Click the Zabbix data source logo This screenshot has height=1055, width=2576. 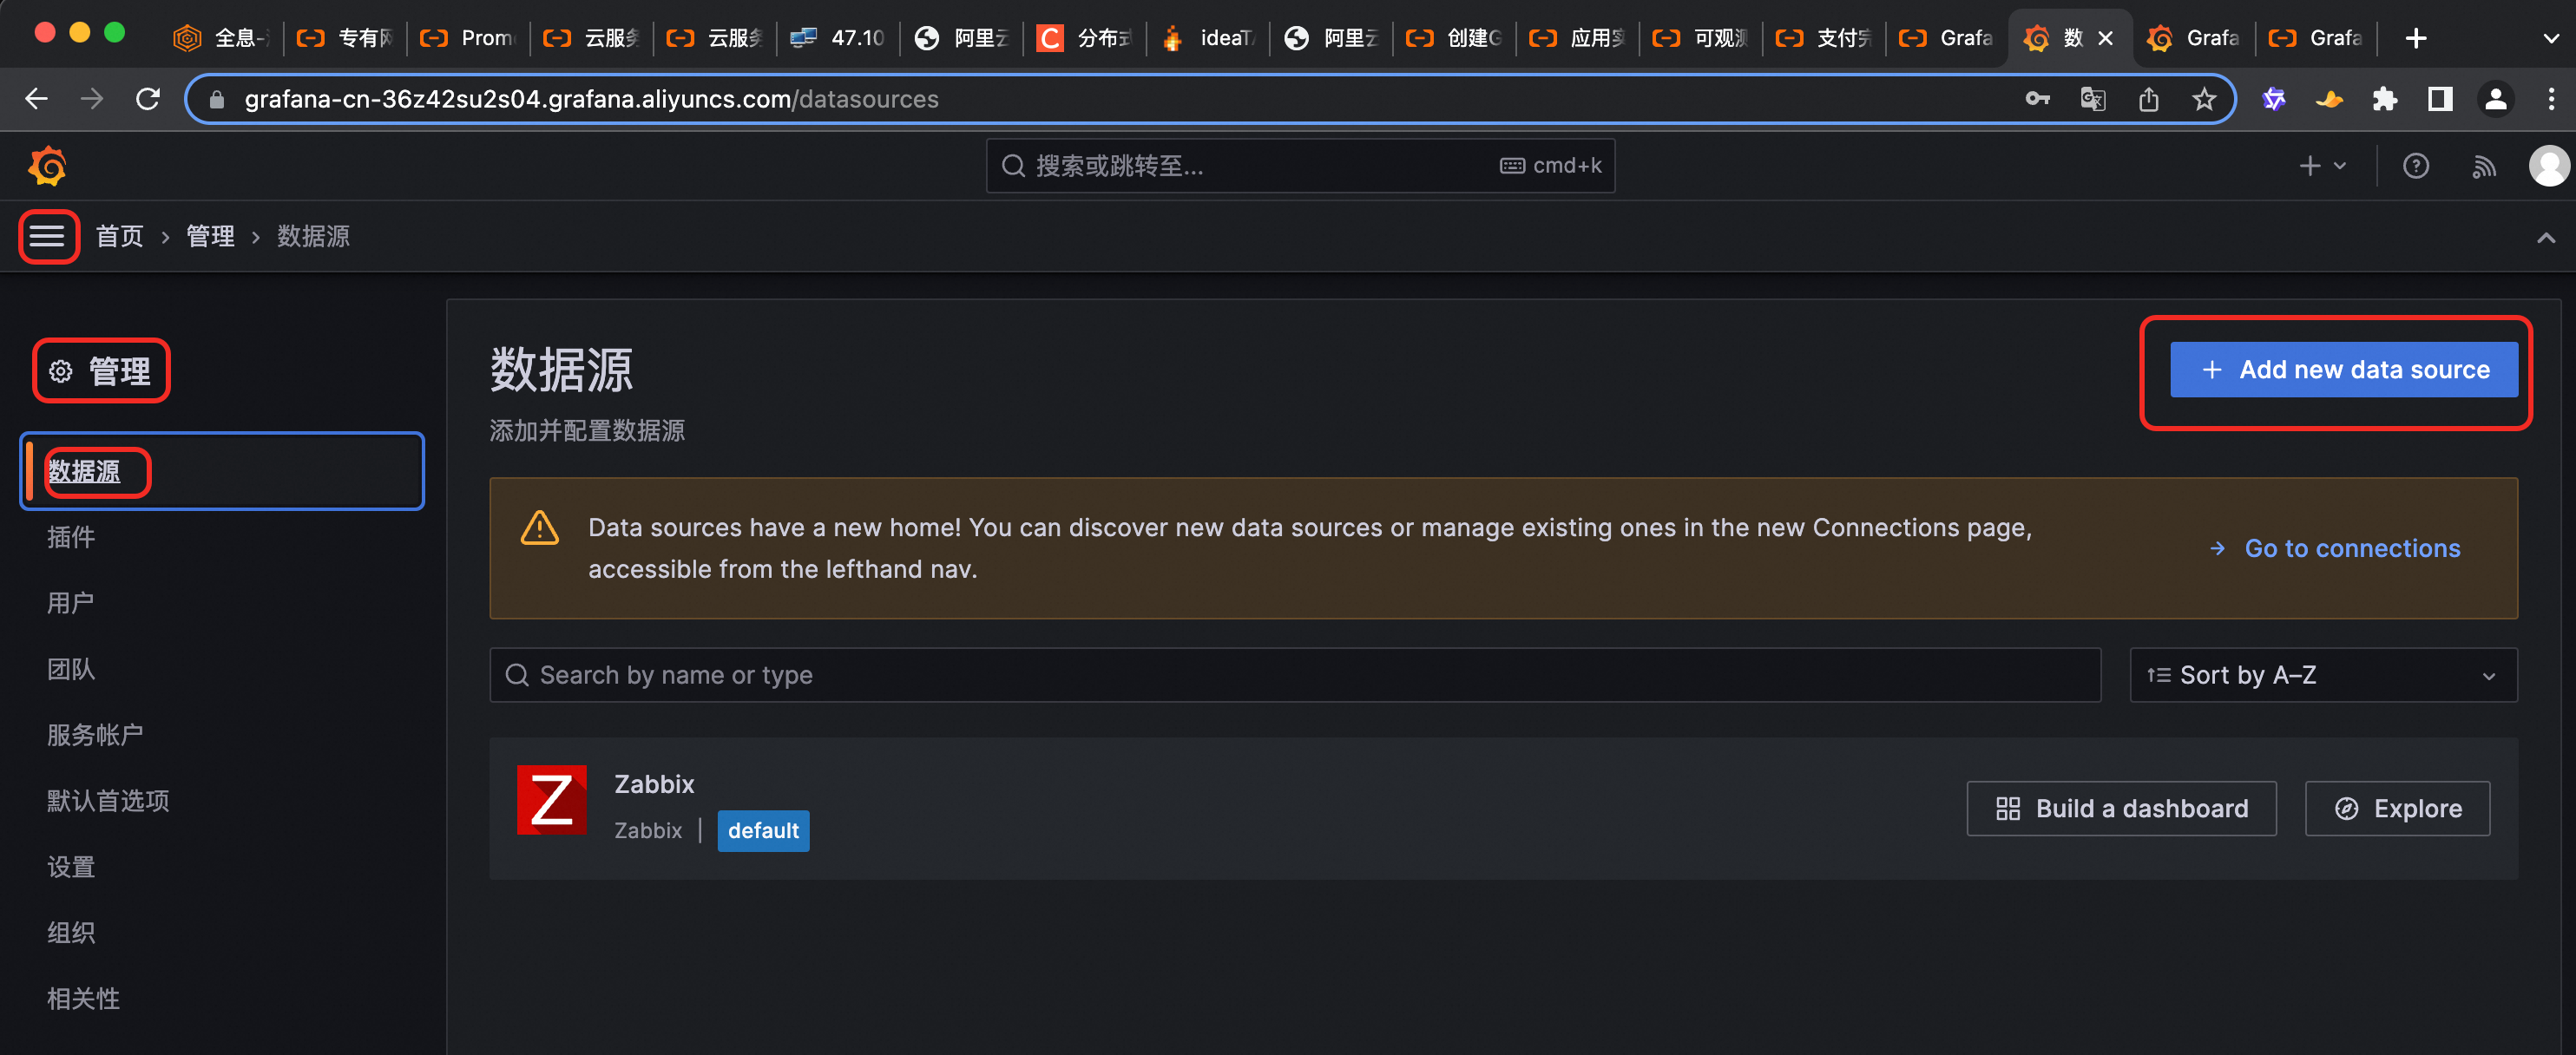551,800
